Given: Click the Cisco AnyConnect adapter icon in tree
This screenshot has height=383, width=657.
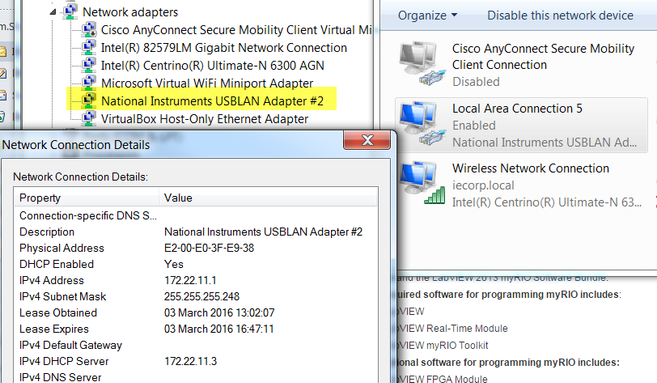Looking at the screenshot, I should [x=89, y=30].
